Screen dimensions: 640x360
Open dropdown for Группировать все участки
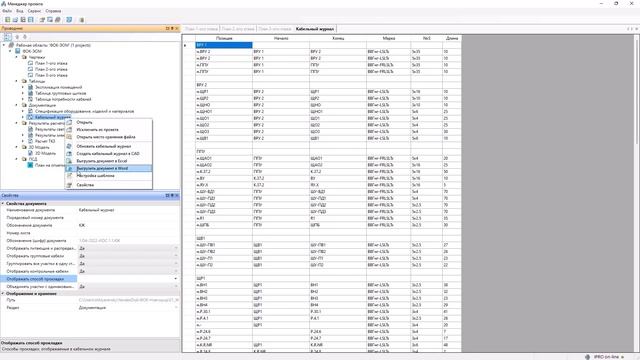click(x=176, y=264)
